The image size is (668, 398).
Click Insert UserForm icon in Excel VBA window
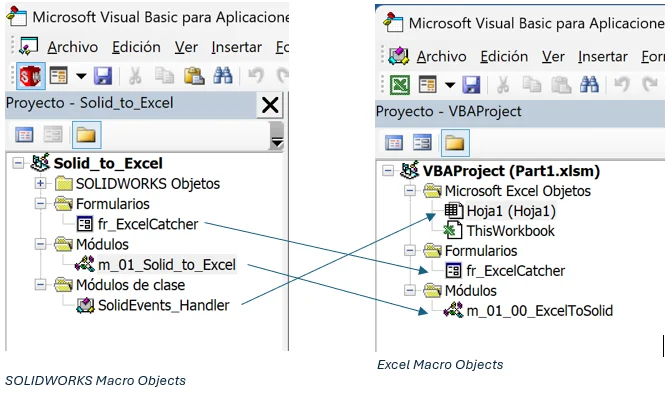pyautogui.click(x=427, y=85)
